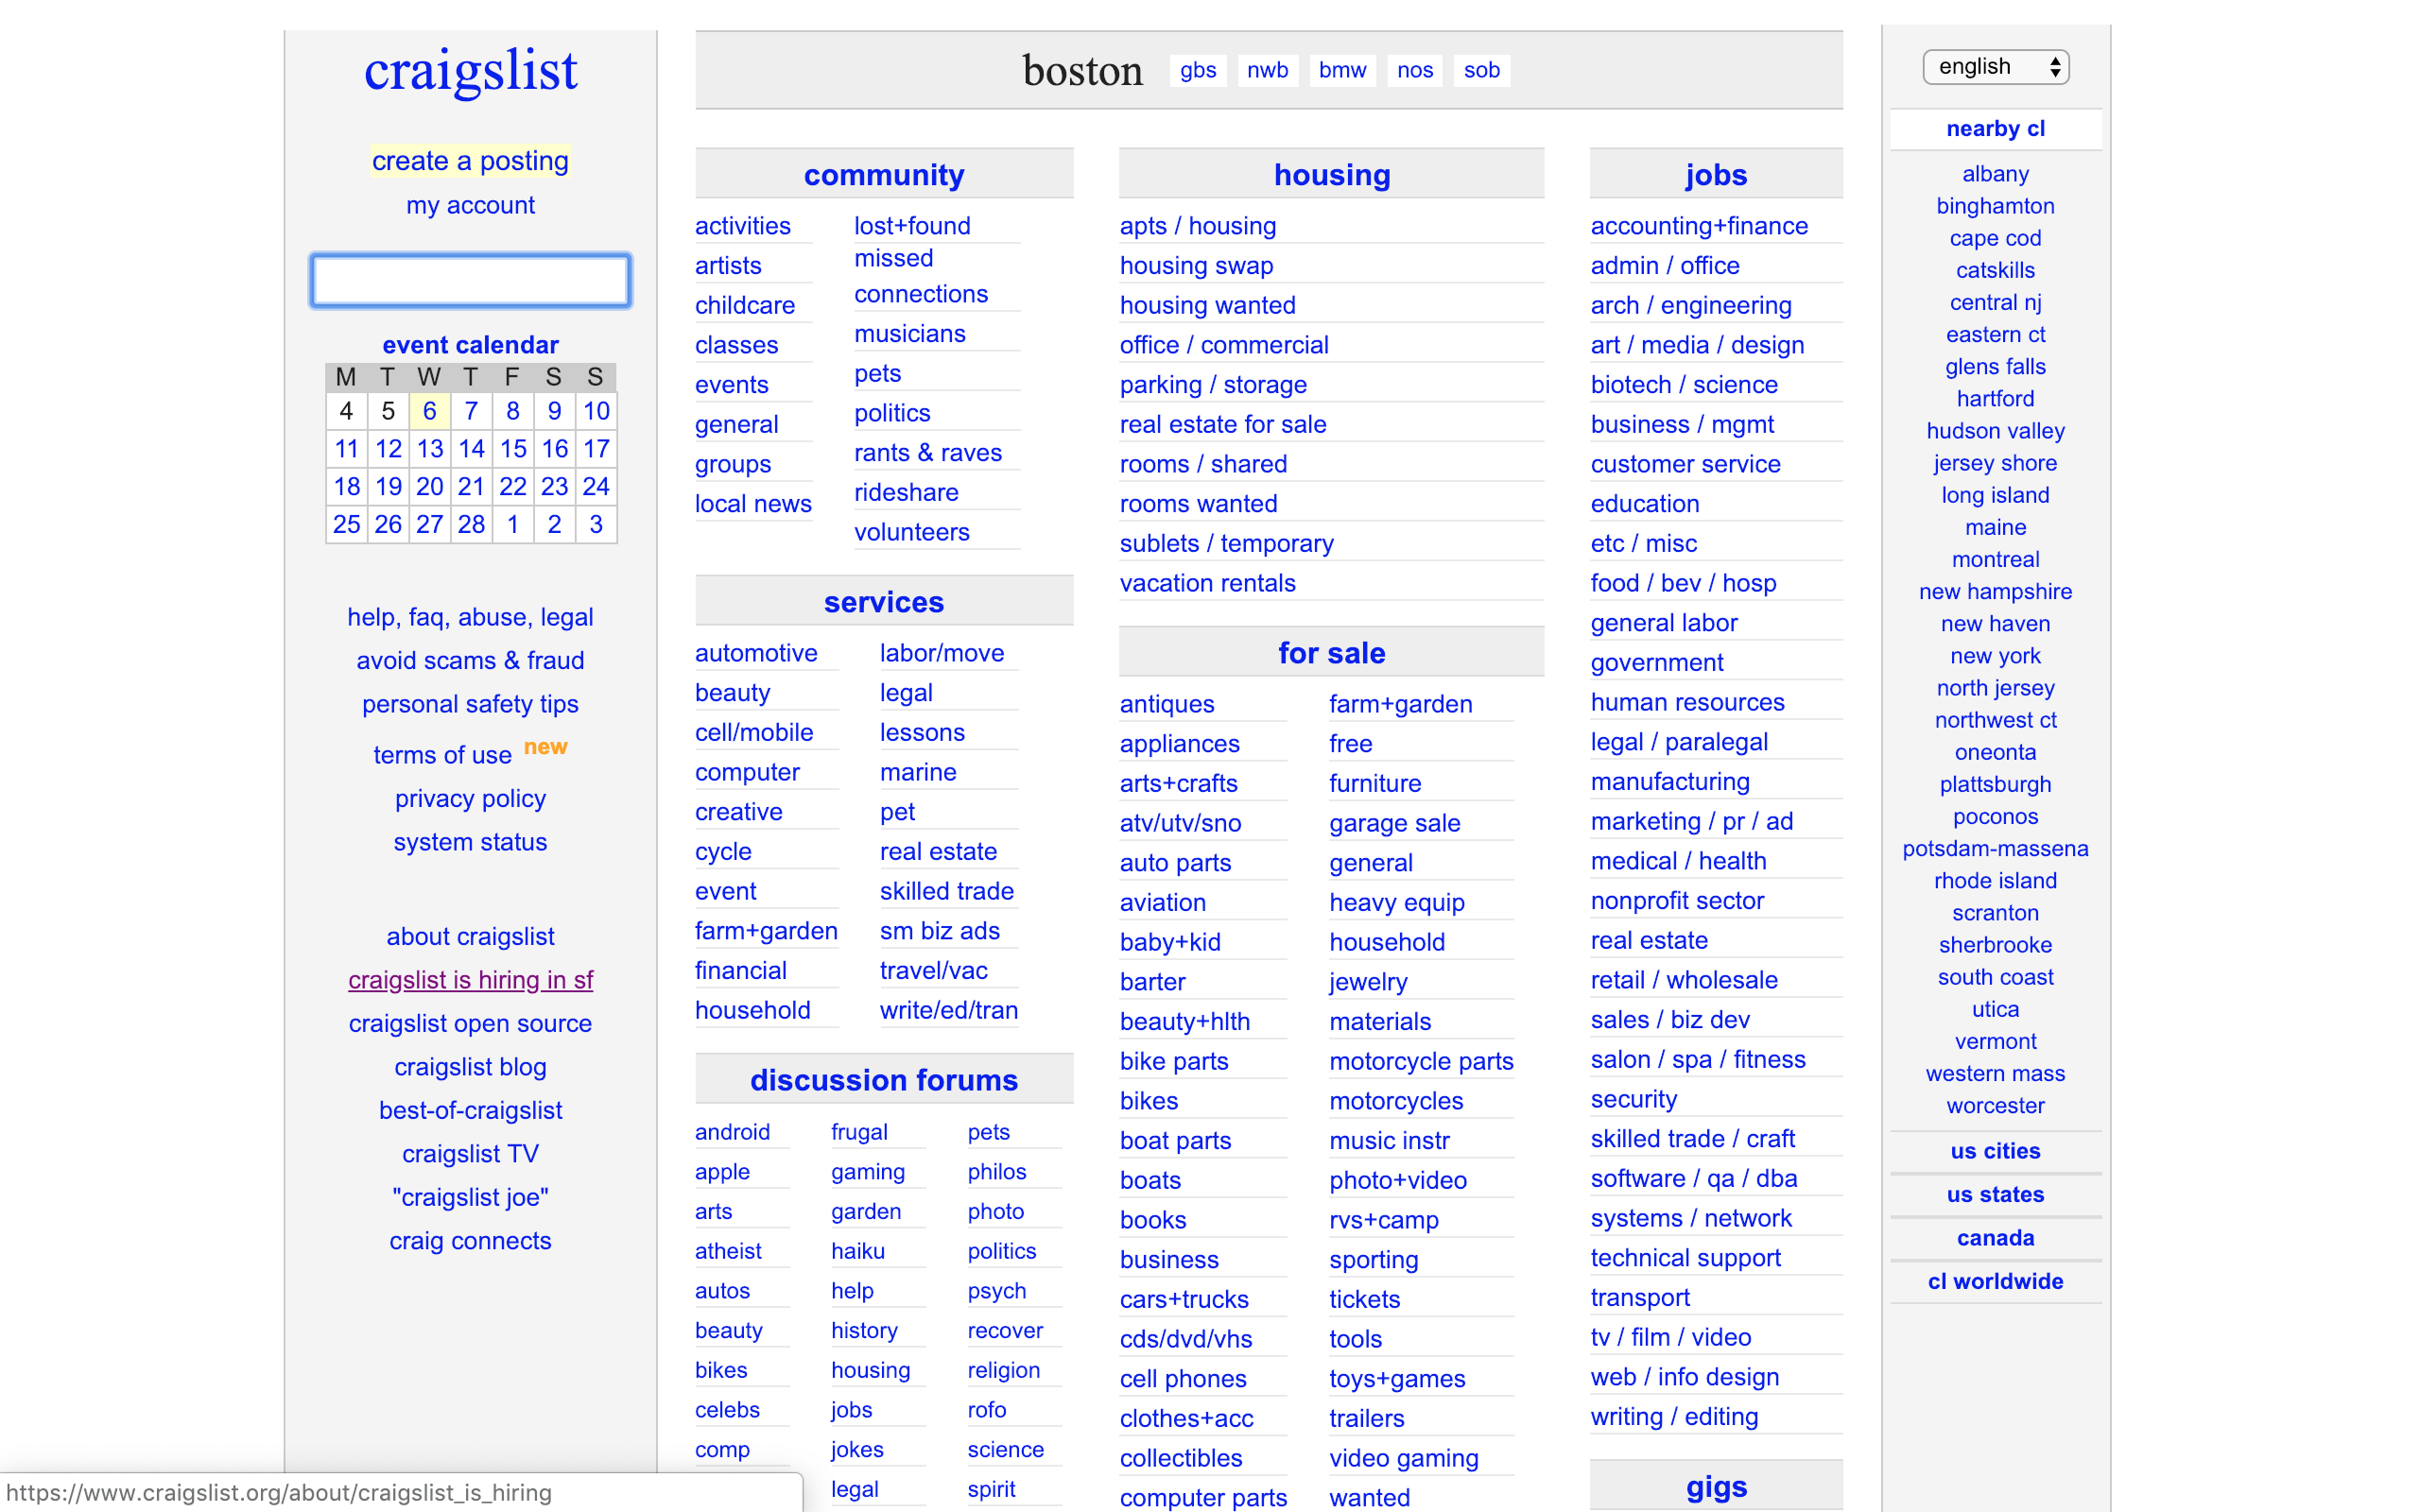Open the cars+trucks for sale category
The width and height of the screenshot is (2420, 1512).
(x=1183, y=1299)
